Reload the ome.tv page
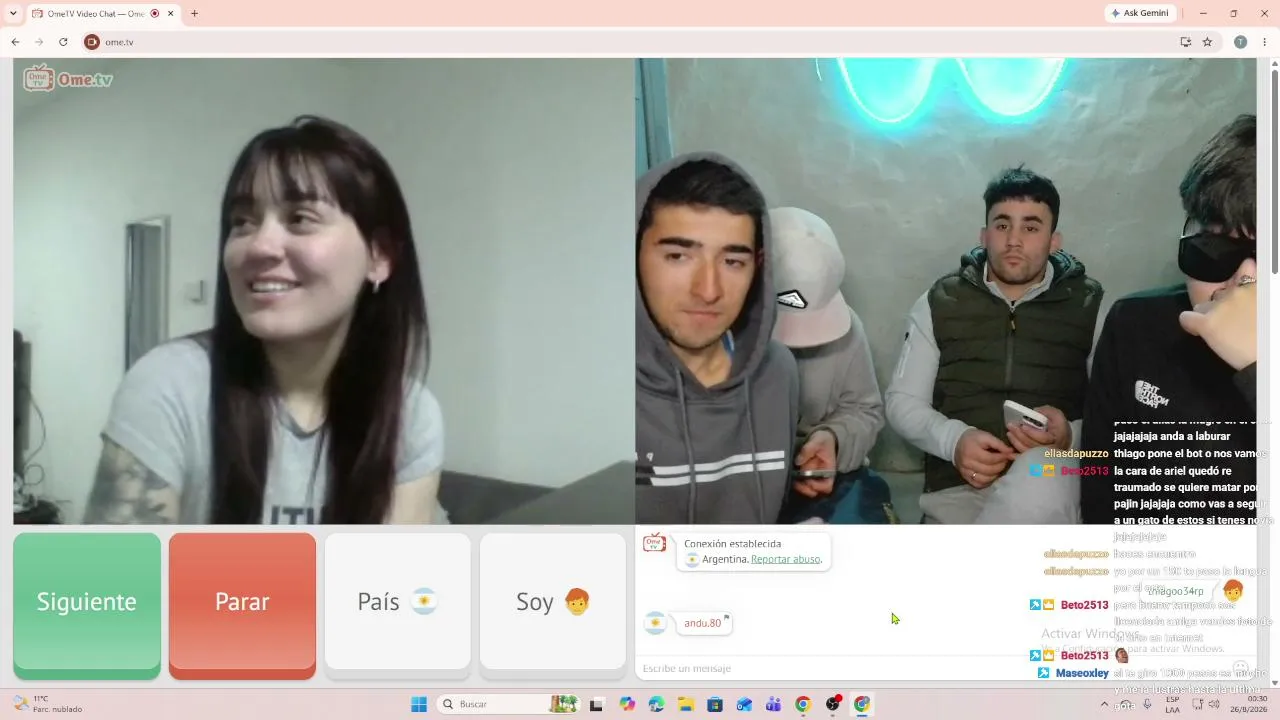The width and height of the screenshot is (1280, 720). (63, 42)
